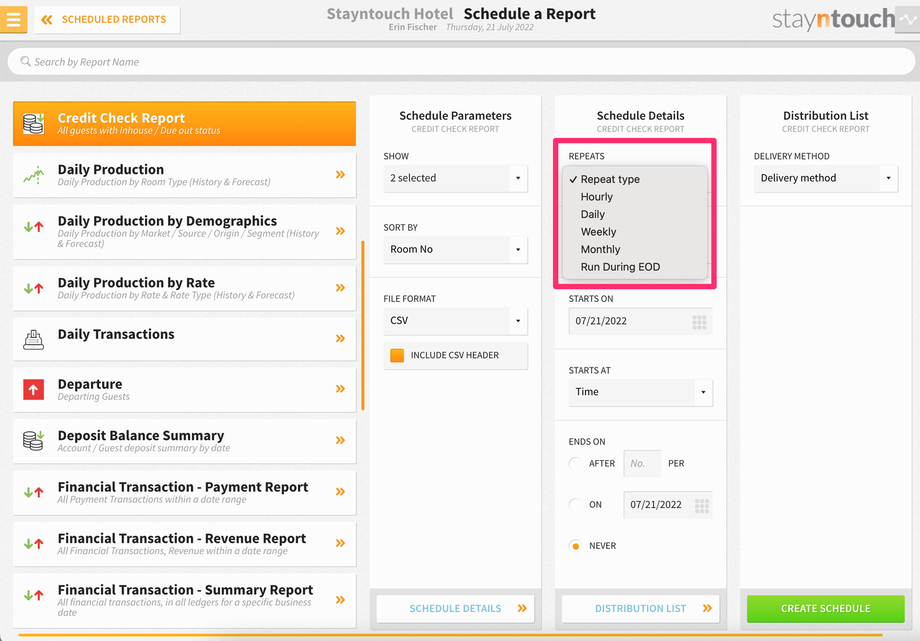Open Financial Transaction Payment Report chevron
920x641 pixels.
[x=340, y=492]
